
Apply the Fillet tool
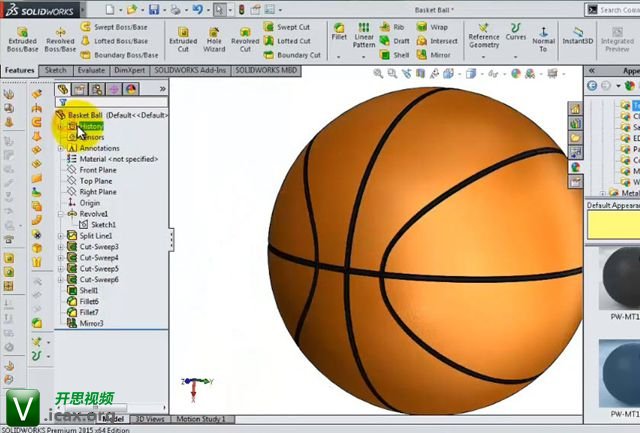pos(338,38)
